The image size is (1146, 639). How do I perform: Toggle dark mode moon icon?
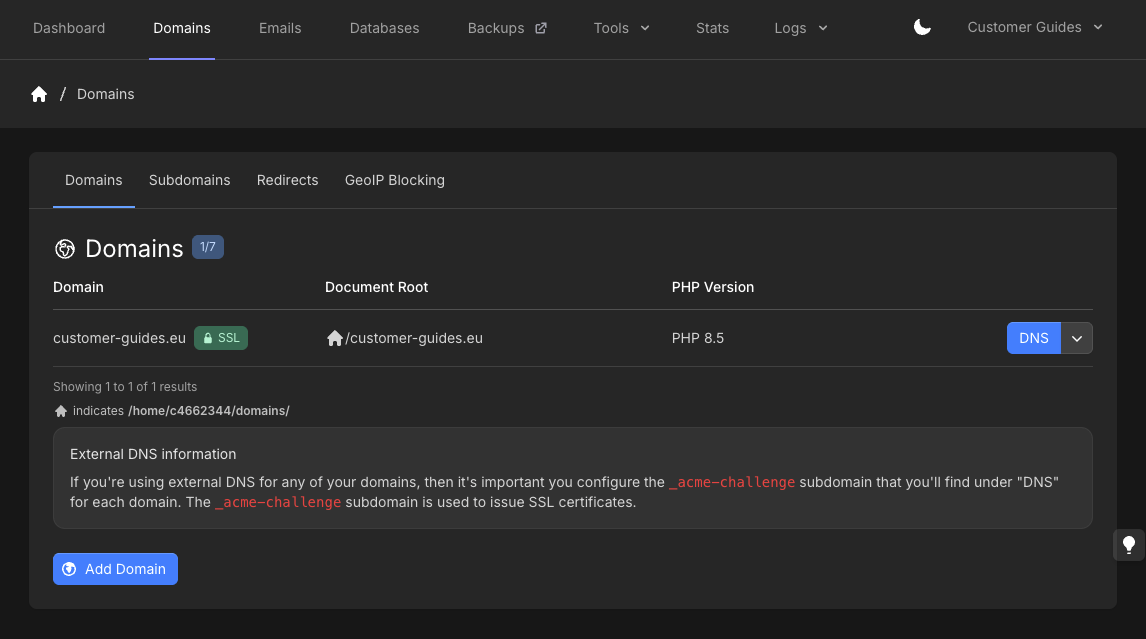pyautogui.click(x=922, y=28)
